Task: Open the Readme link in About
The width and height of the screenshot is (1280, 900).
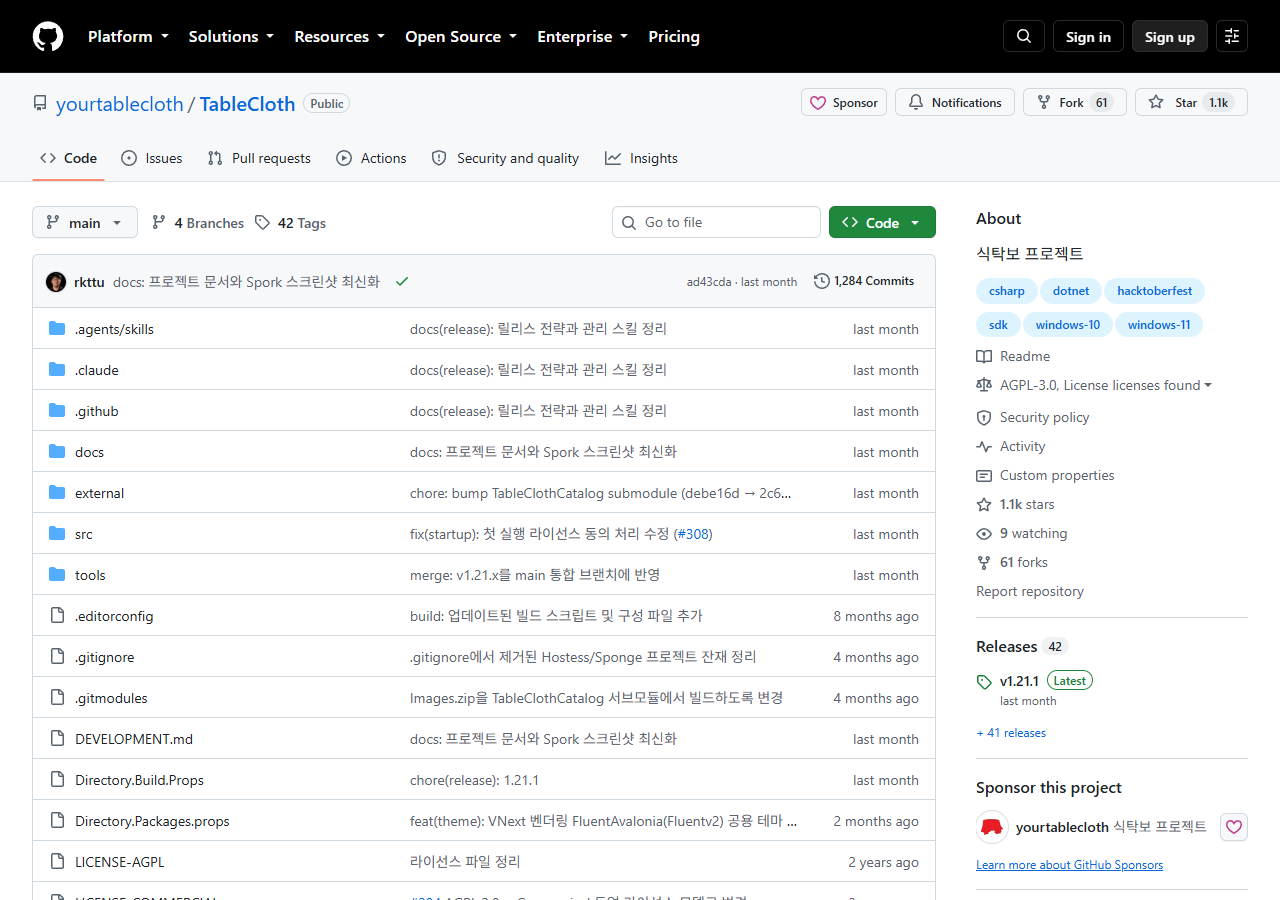Action: [1013, 356]
